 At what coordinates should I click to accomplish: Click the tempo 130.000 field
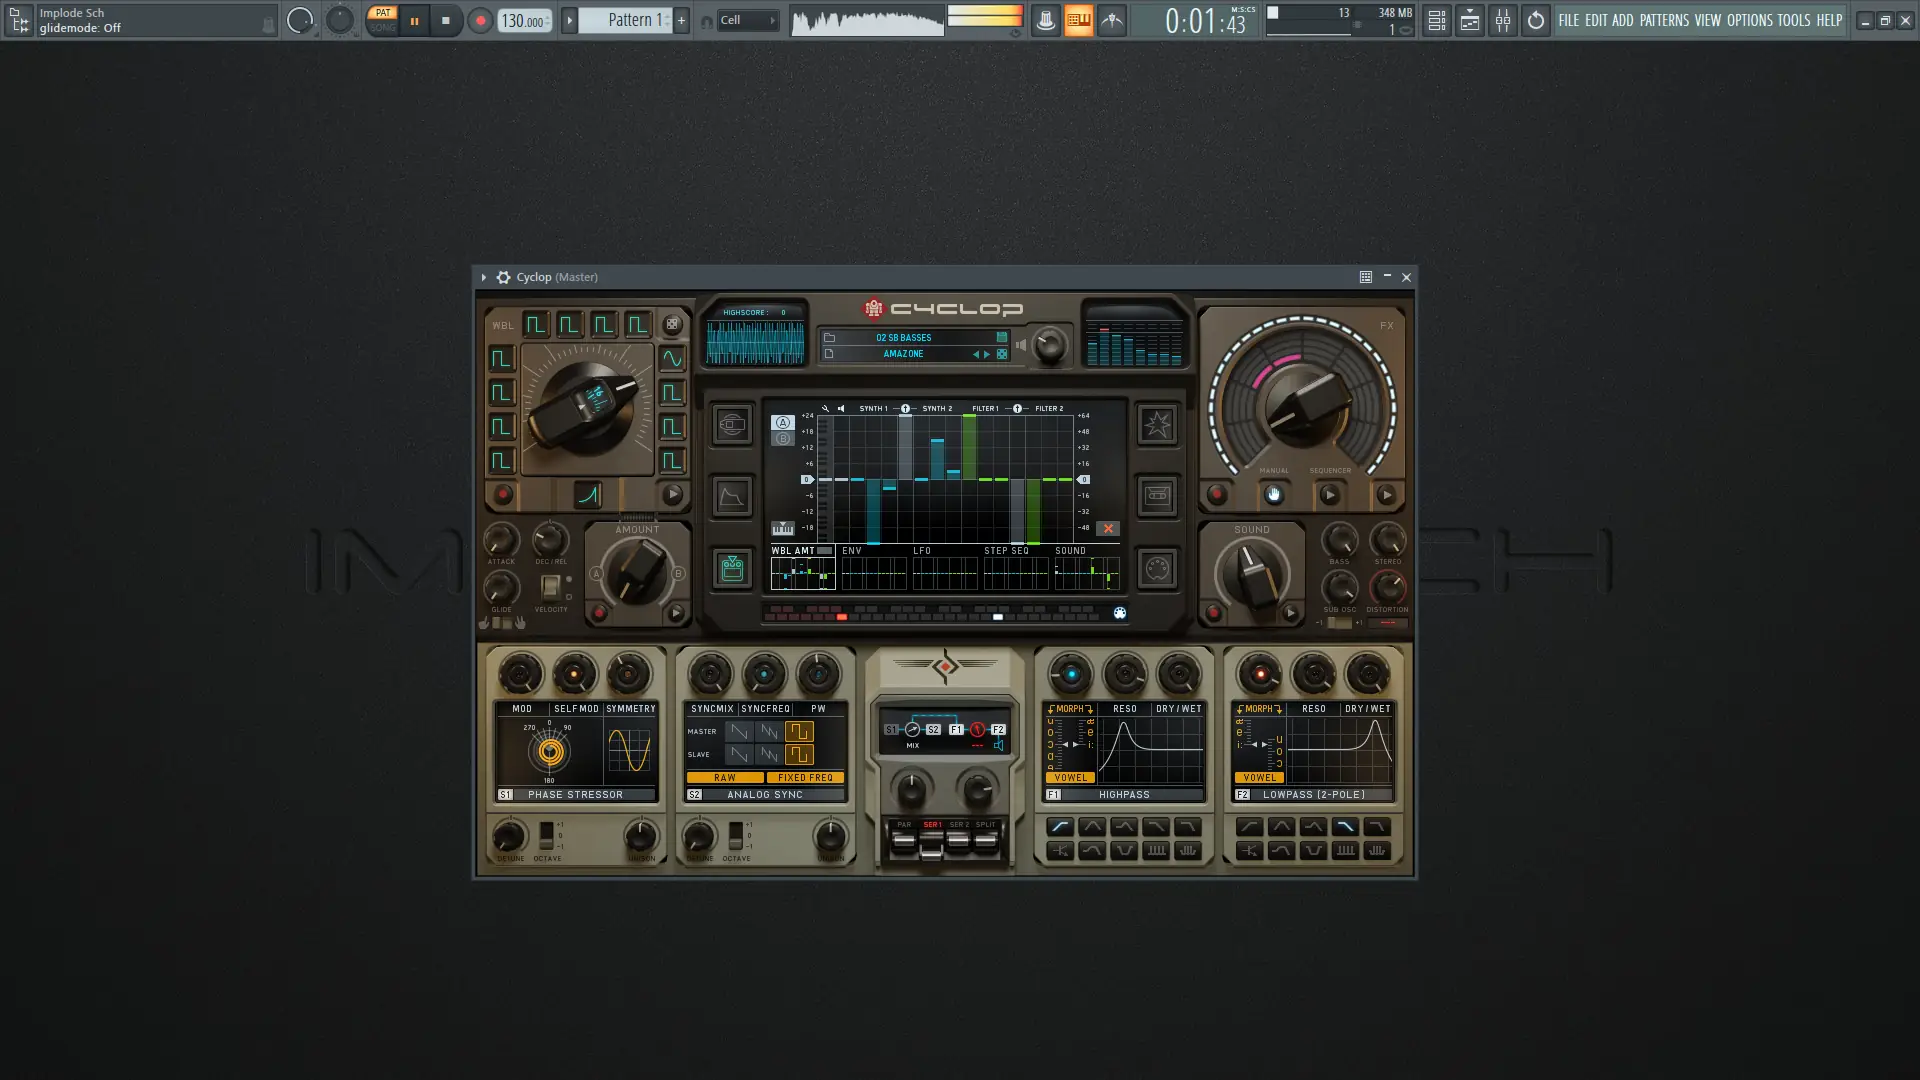point(522,20)
